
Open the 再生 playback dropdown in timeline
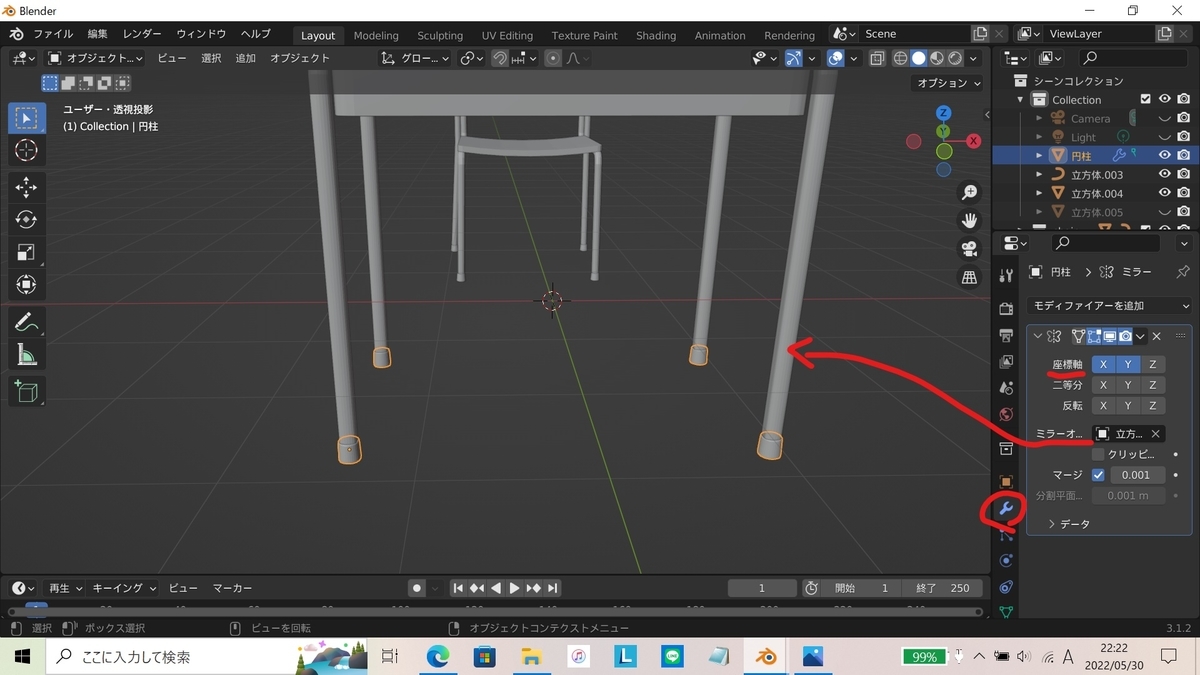pyautogui.click(x=65, y=588)
